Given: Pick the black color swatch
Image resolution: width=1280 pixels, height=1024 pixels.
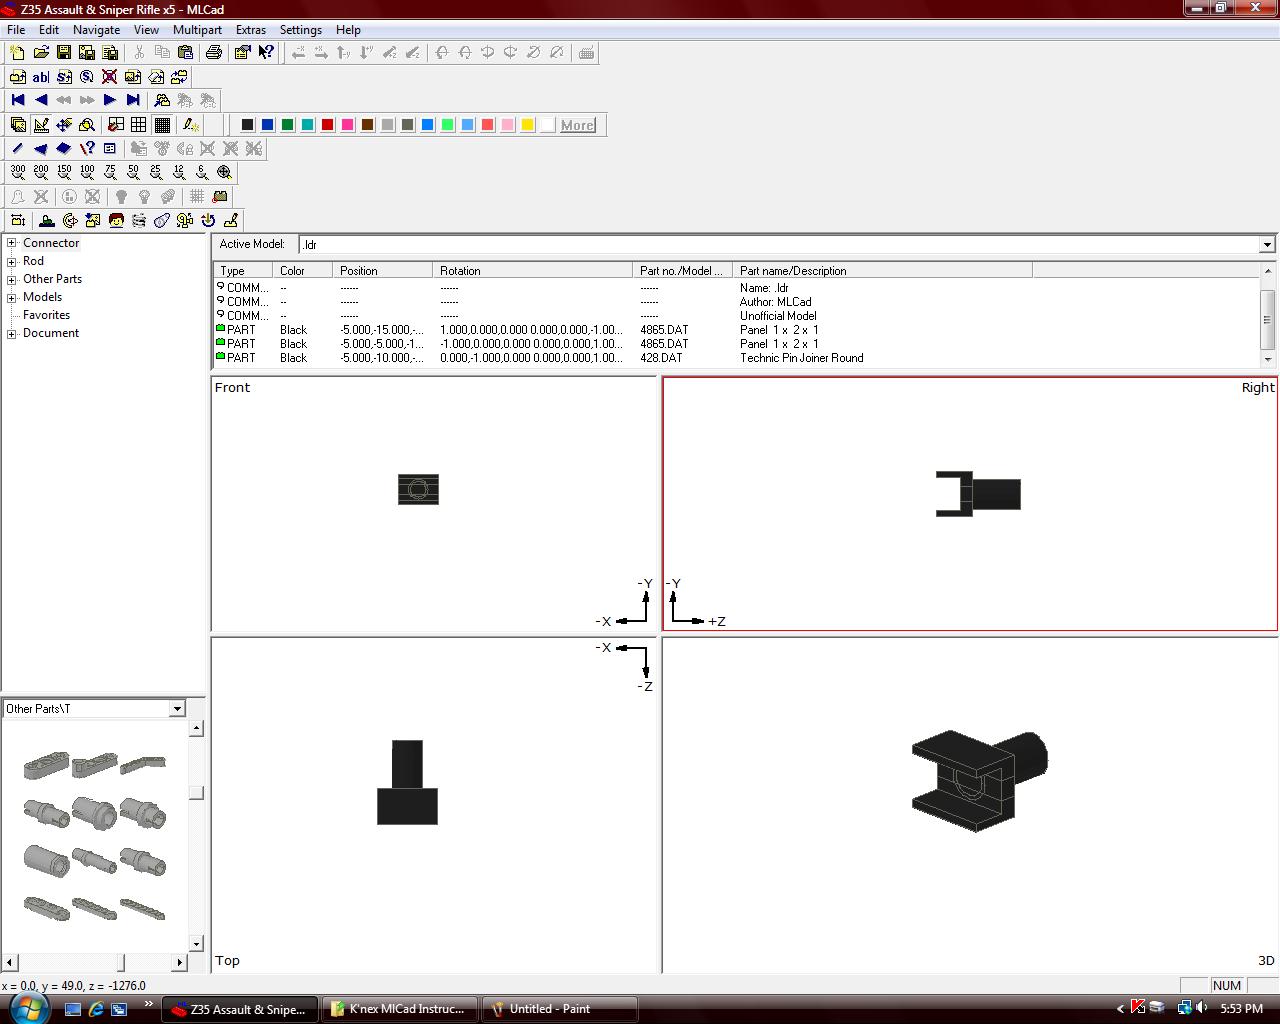Looking at the screenshot, I should [x=247, y=125].
